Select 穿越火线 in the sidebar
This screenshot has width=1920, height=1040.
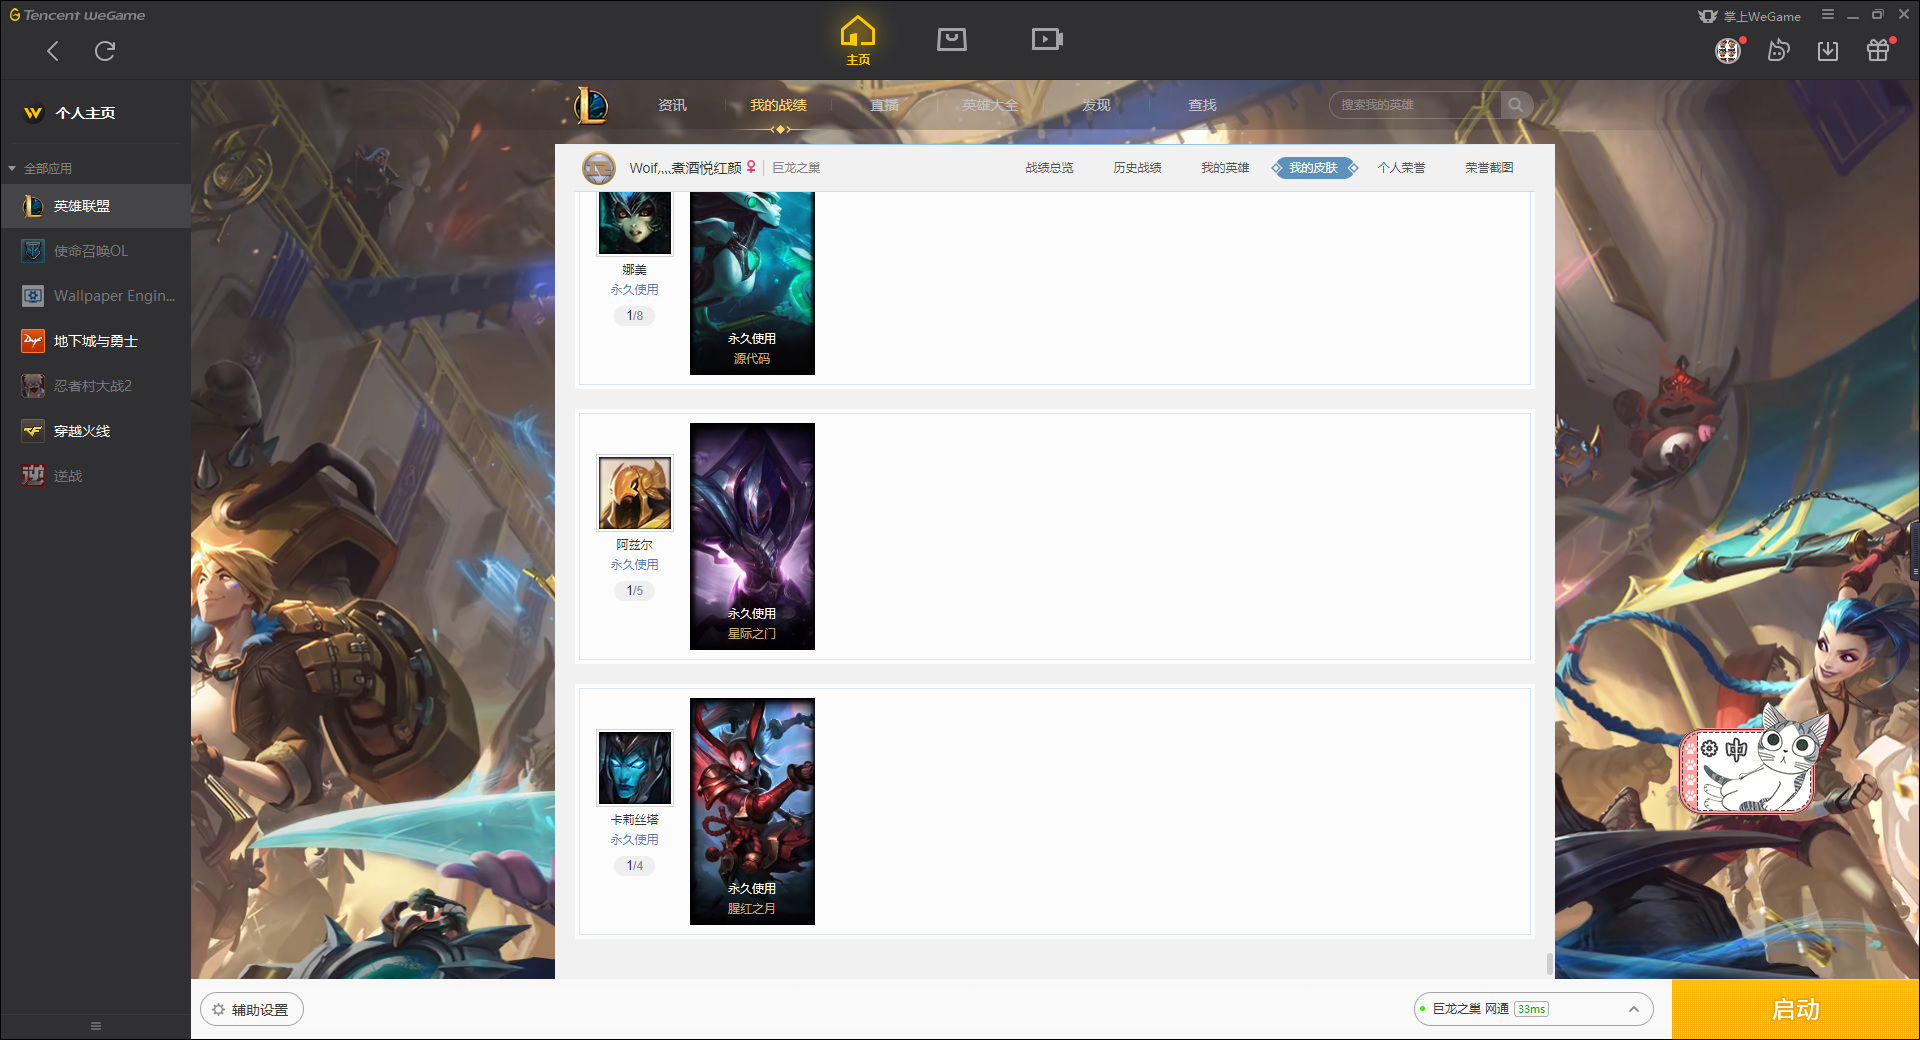pyautogui.click(x=95, y=431)
